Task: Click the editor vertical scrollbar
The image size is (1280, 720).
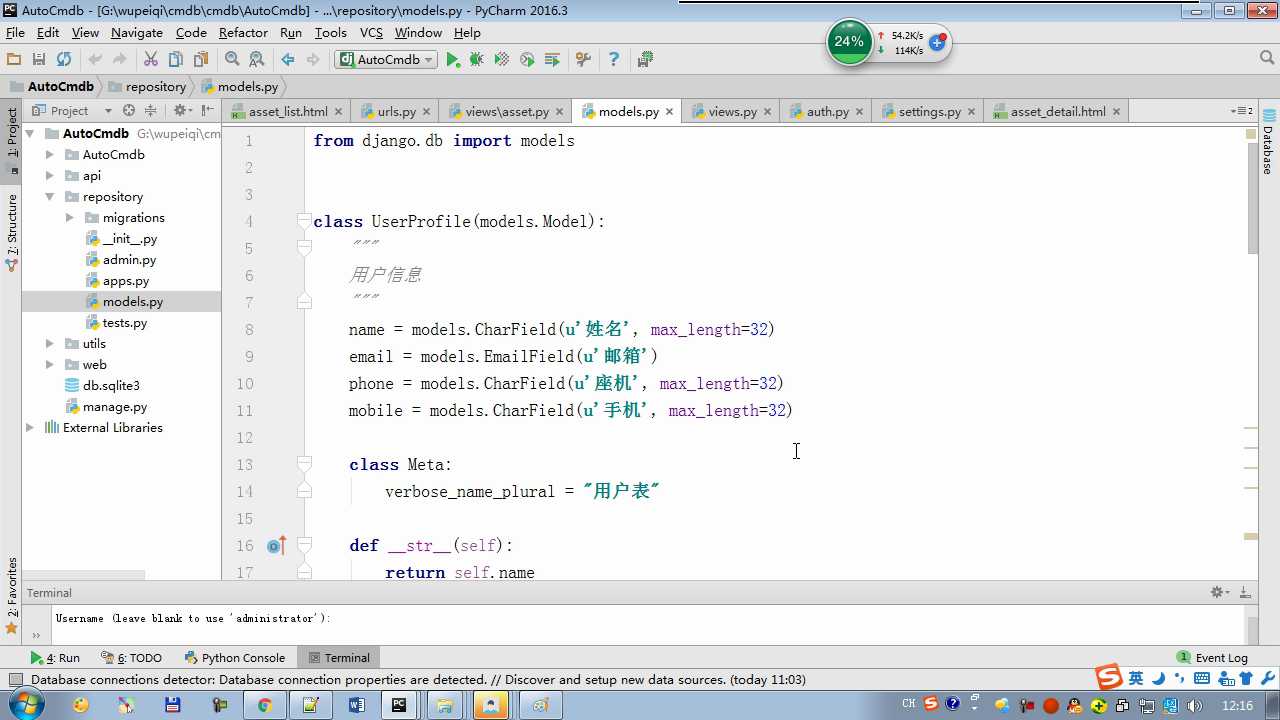Action: click(1251, 198)
